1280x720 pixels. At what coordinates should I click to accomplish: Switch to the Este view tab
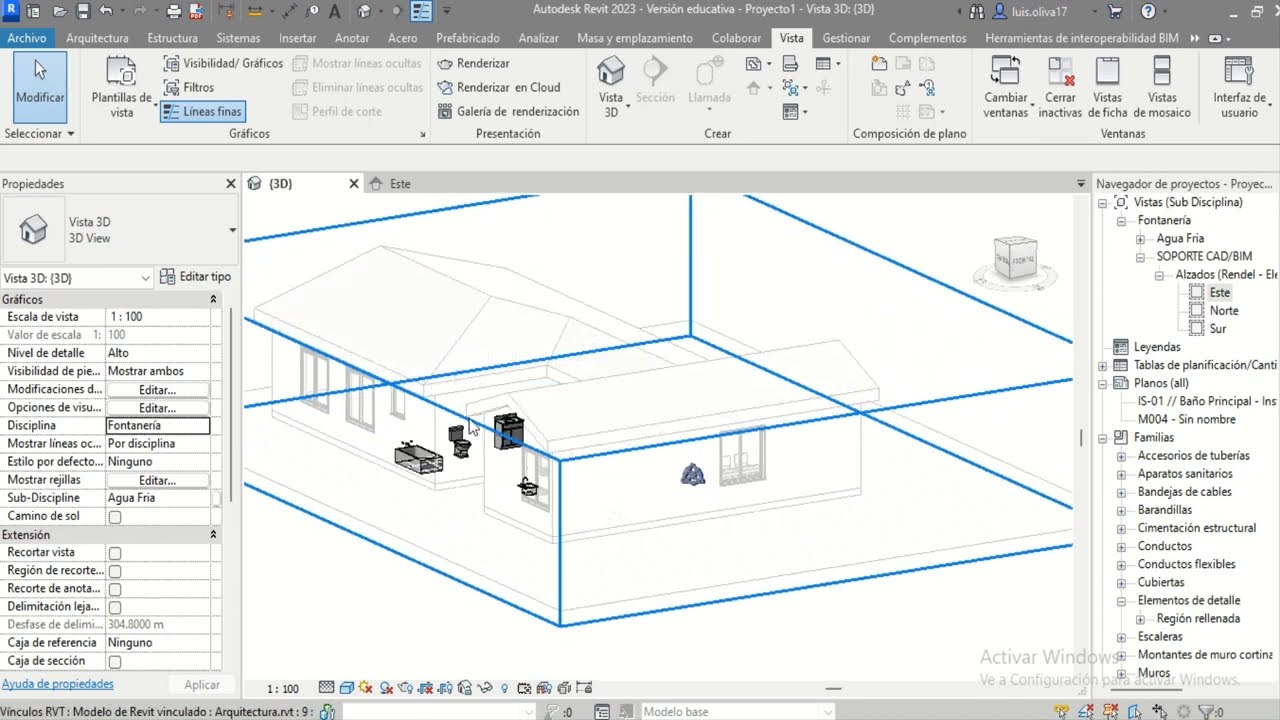(400, 184)
